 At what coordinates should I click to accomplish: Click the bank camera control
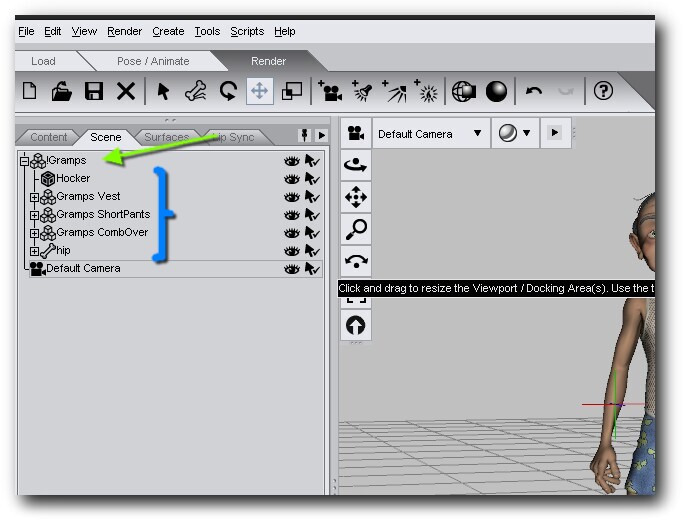pyautogui.click(x=356, y=261)
